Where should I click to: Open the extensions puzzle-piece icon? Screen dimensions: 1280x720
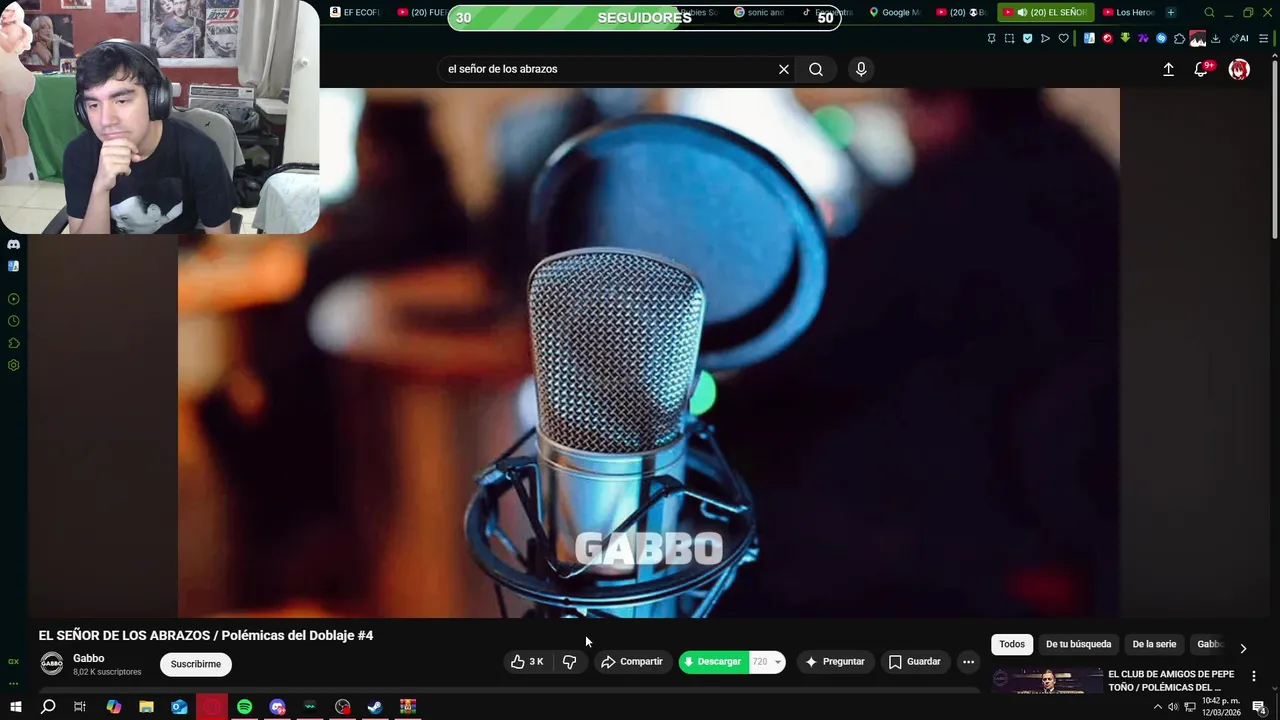(x=1179, y=38)
